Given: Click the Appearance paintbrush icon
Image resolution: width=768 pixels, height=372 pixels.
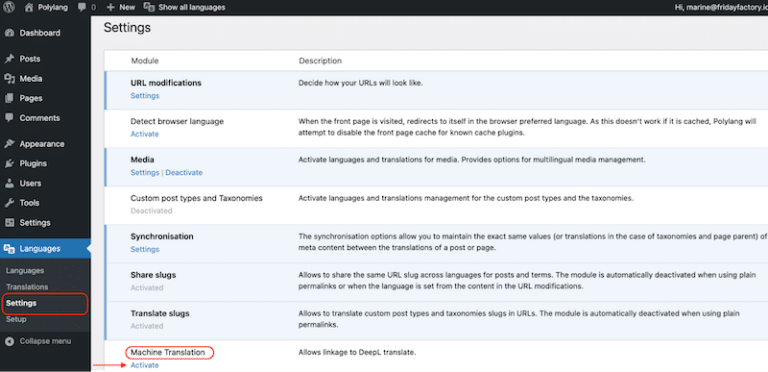Looking at the screenshot, I should click(9, 144).
